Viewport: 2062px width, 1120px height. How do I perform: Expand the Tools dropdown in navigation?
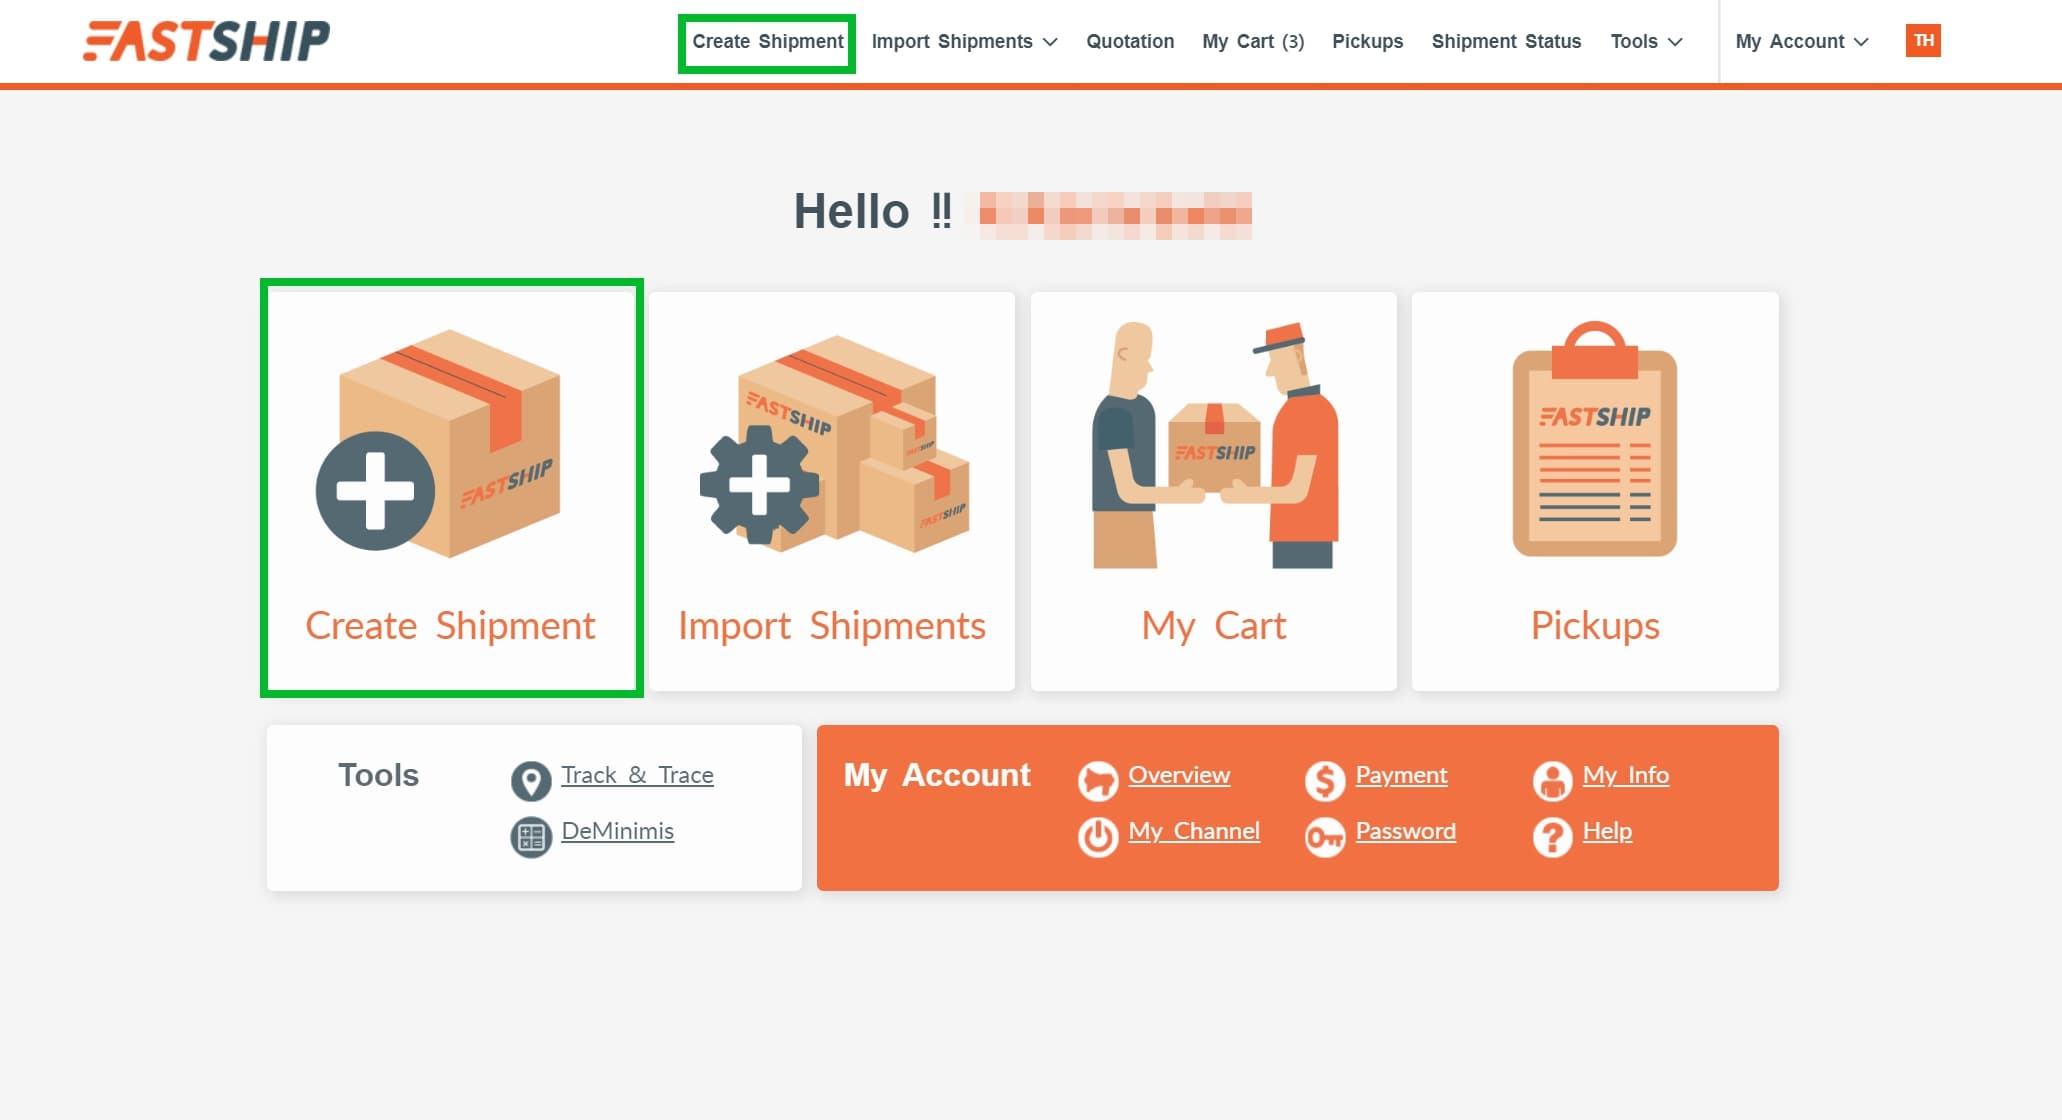[1646, 41]
